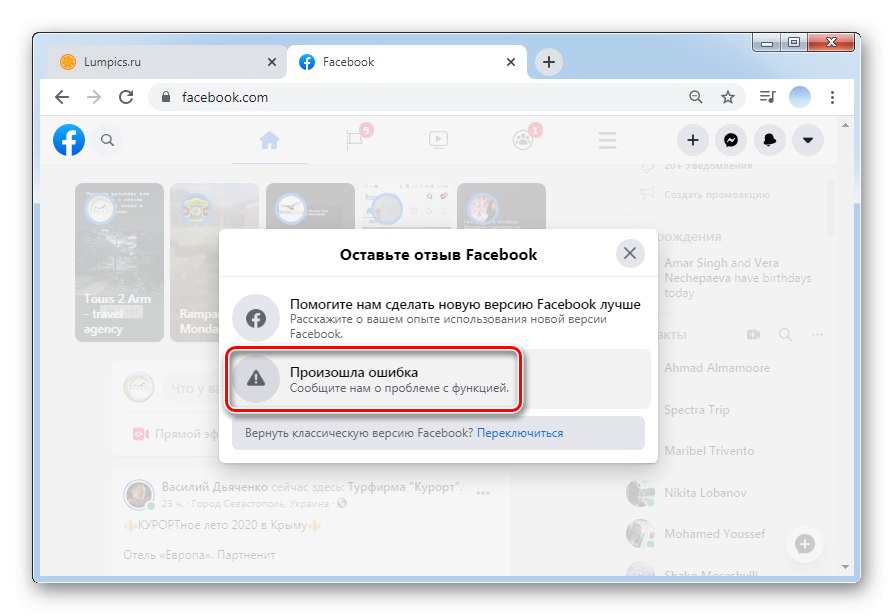The height and width of the screenshot is (616, 894).
Task: Go to the Home feed icon
Action: tap(269, 140)
